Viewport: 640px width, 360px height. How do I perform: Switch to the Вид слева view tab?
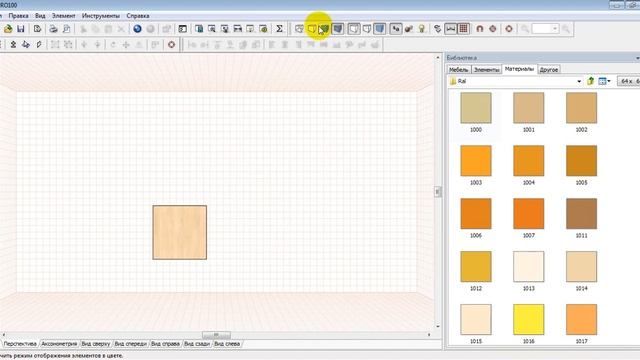click(227, 344)
